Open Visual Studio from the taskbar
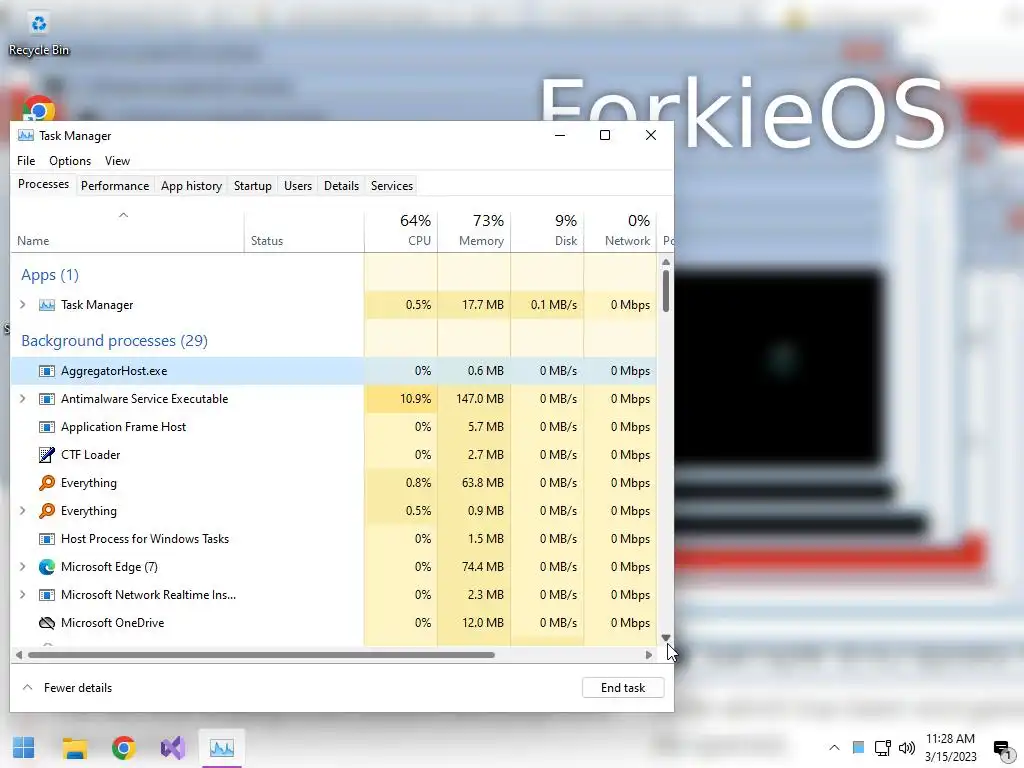The height and width of the screenshot is (768, 1024). (x=172, y=748)
